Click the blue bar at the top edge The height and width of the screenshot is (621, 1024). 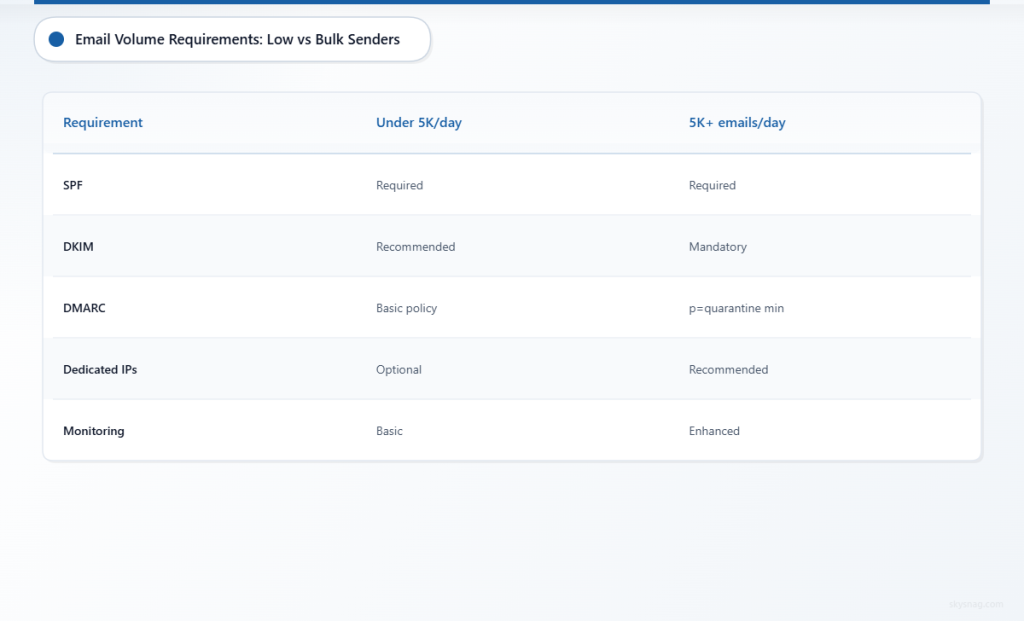tap(512, 3)
